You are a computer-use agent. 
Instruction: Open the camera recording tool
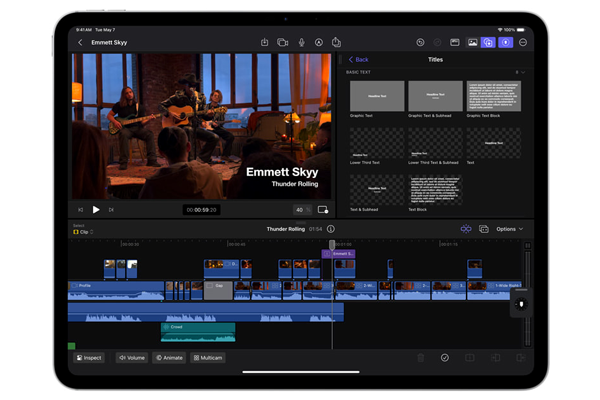point(283,43)
